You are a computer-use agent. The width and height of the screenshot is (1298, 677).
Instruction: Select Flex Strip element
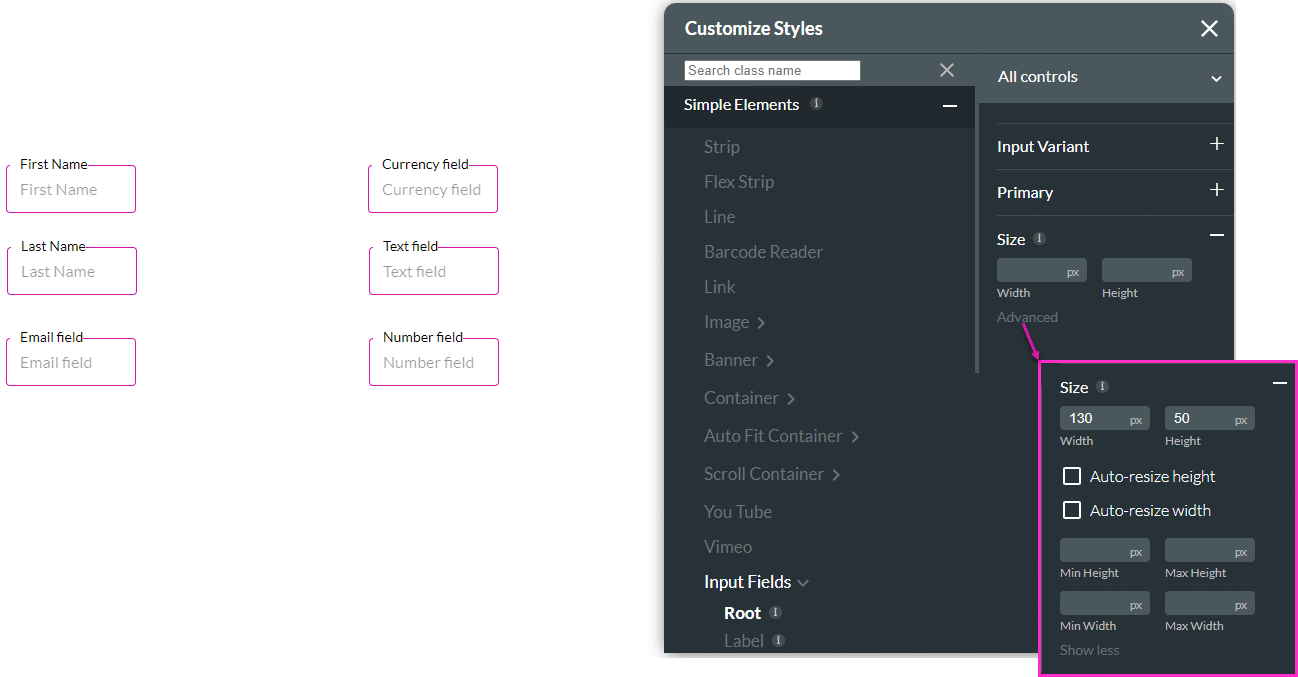click(x=738, y=182)
